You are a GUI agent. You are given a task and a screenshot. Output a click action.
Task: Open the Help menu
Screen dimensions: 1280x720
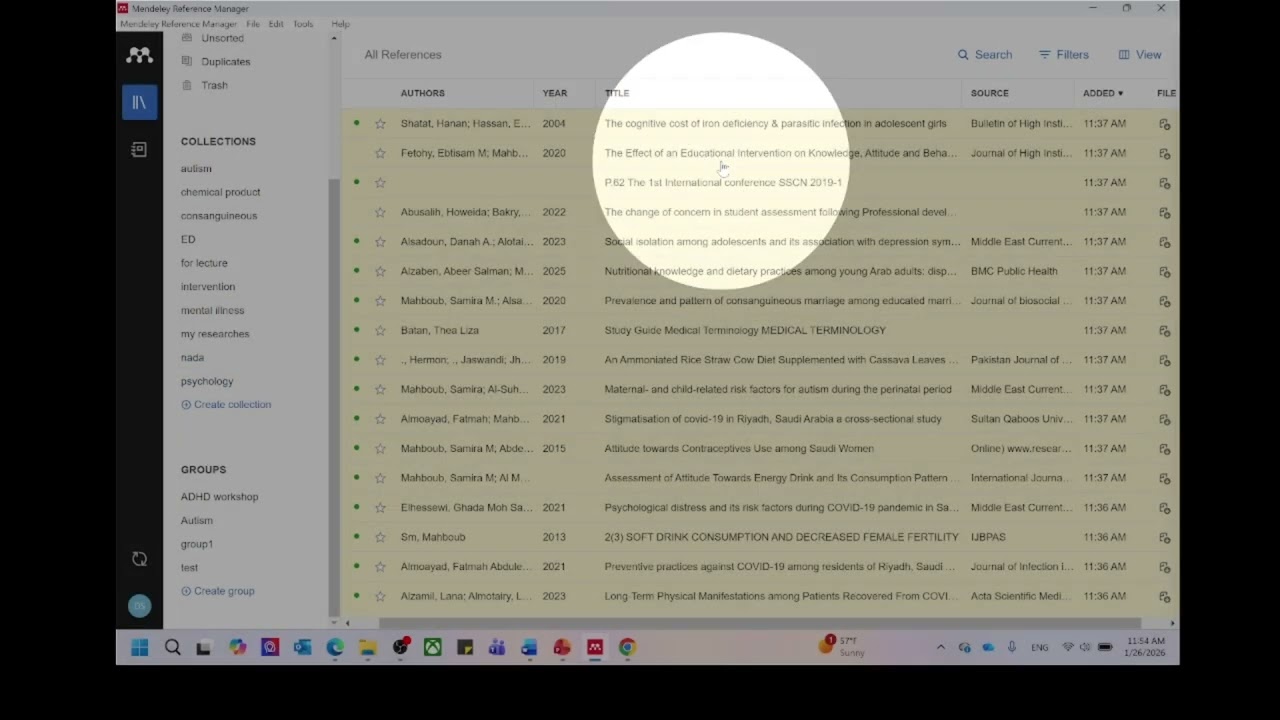[340, 24]
